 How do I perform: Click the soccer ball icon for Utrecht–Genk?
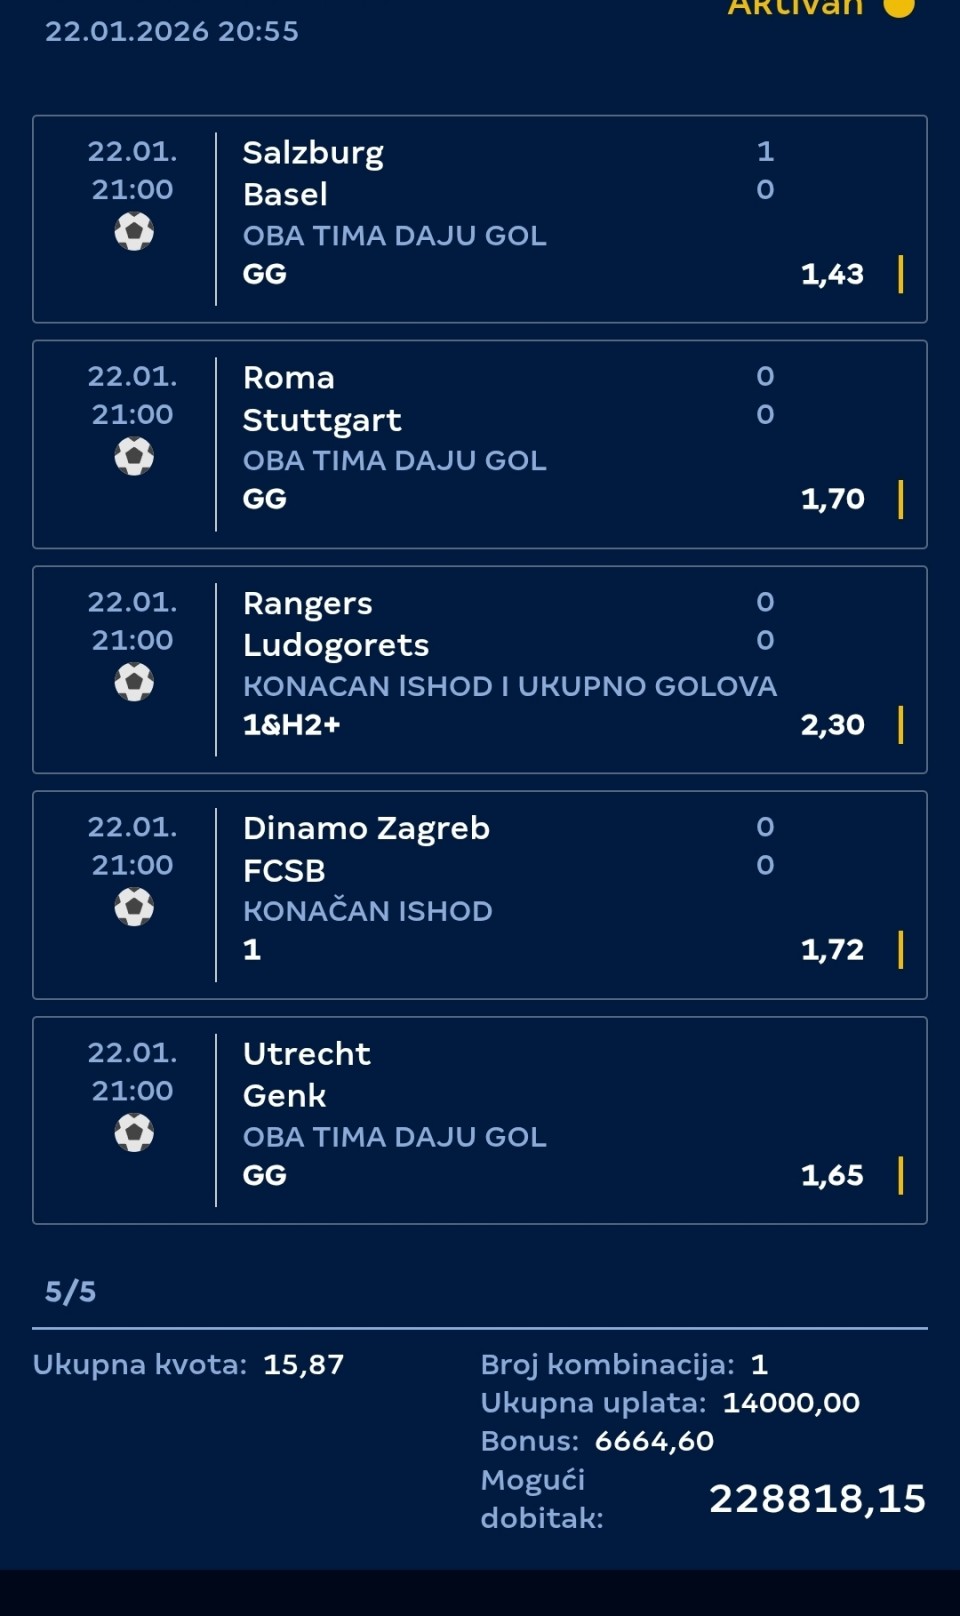coord(133,1134)
